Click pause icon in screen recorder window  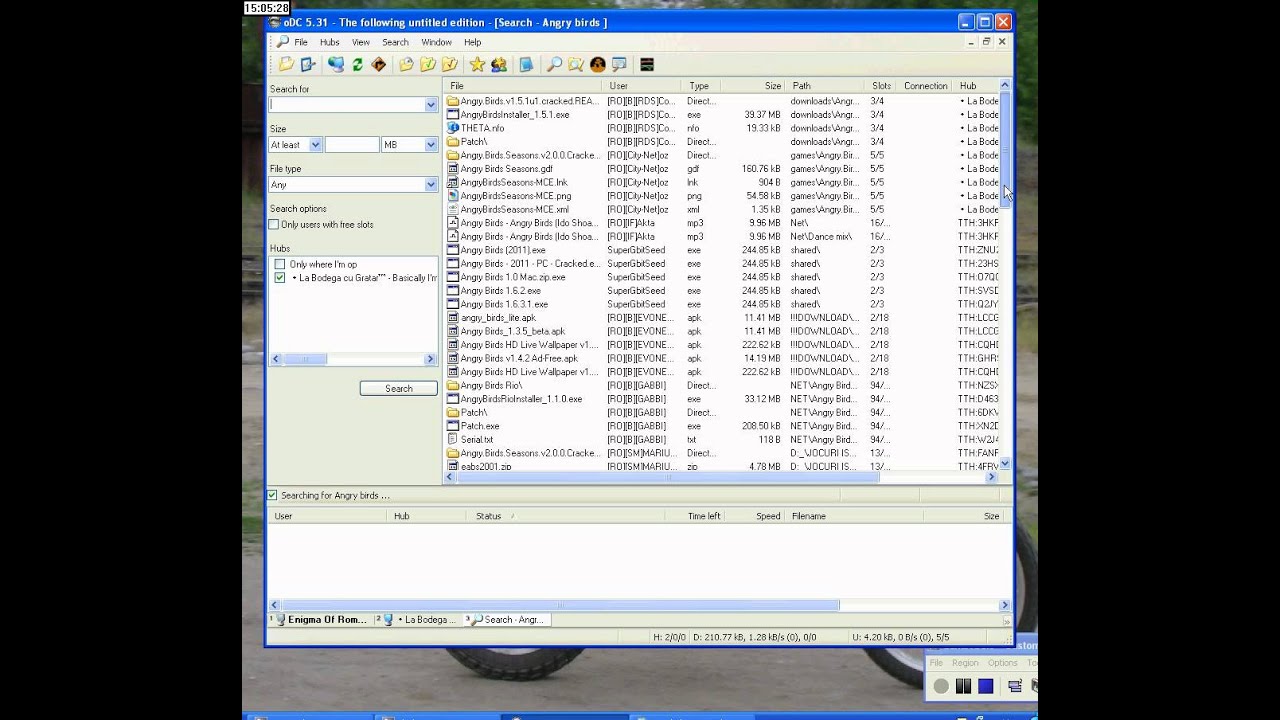(963, 686)
